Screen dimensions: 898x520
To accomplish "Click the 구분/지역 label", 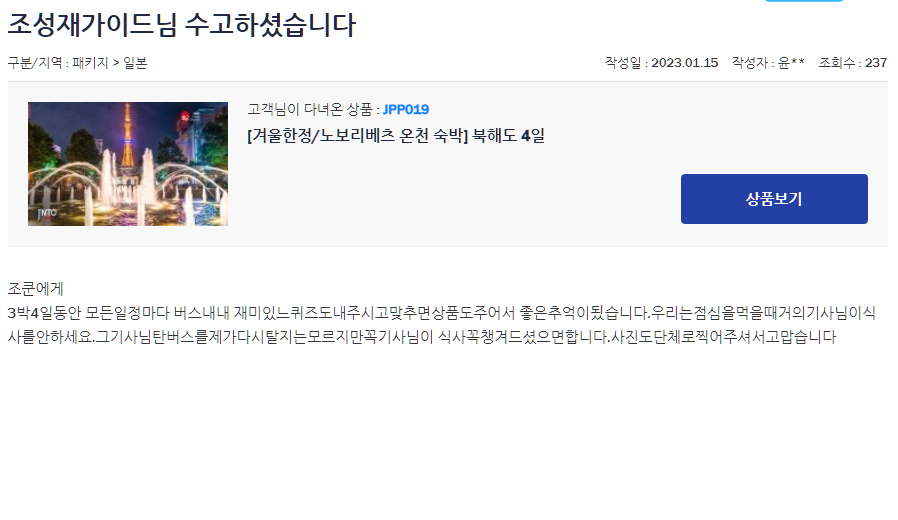I will [x=35, y=63].
